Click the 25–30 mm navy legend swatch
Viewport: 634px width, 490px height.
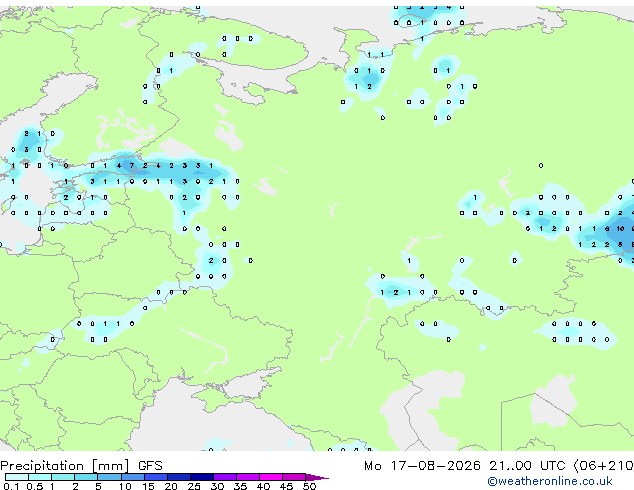[201, 477]
